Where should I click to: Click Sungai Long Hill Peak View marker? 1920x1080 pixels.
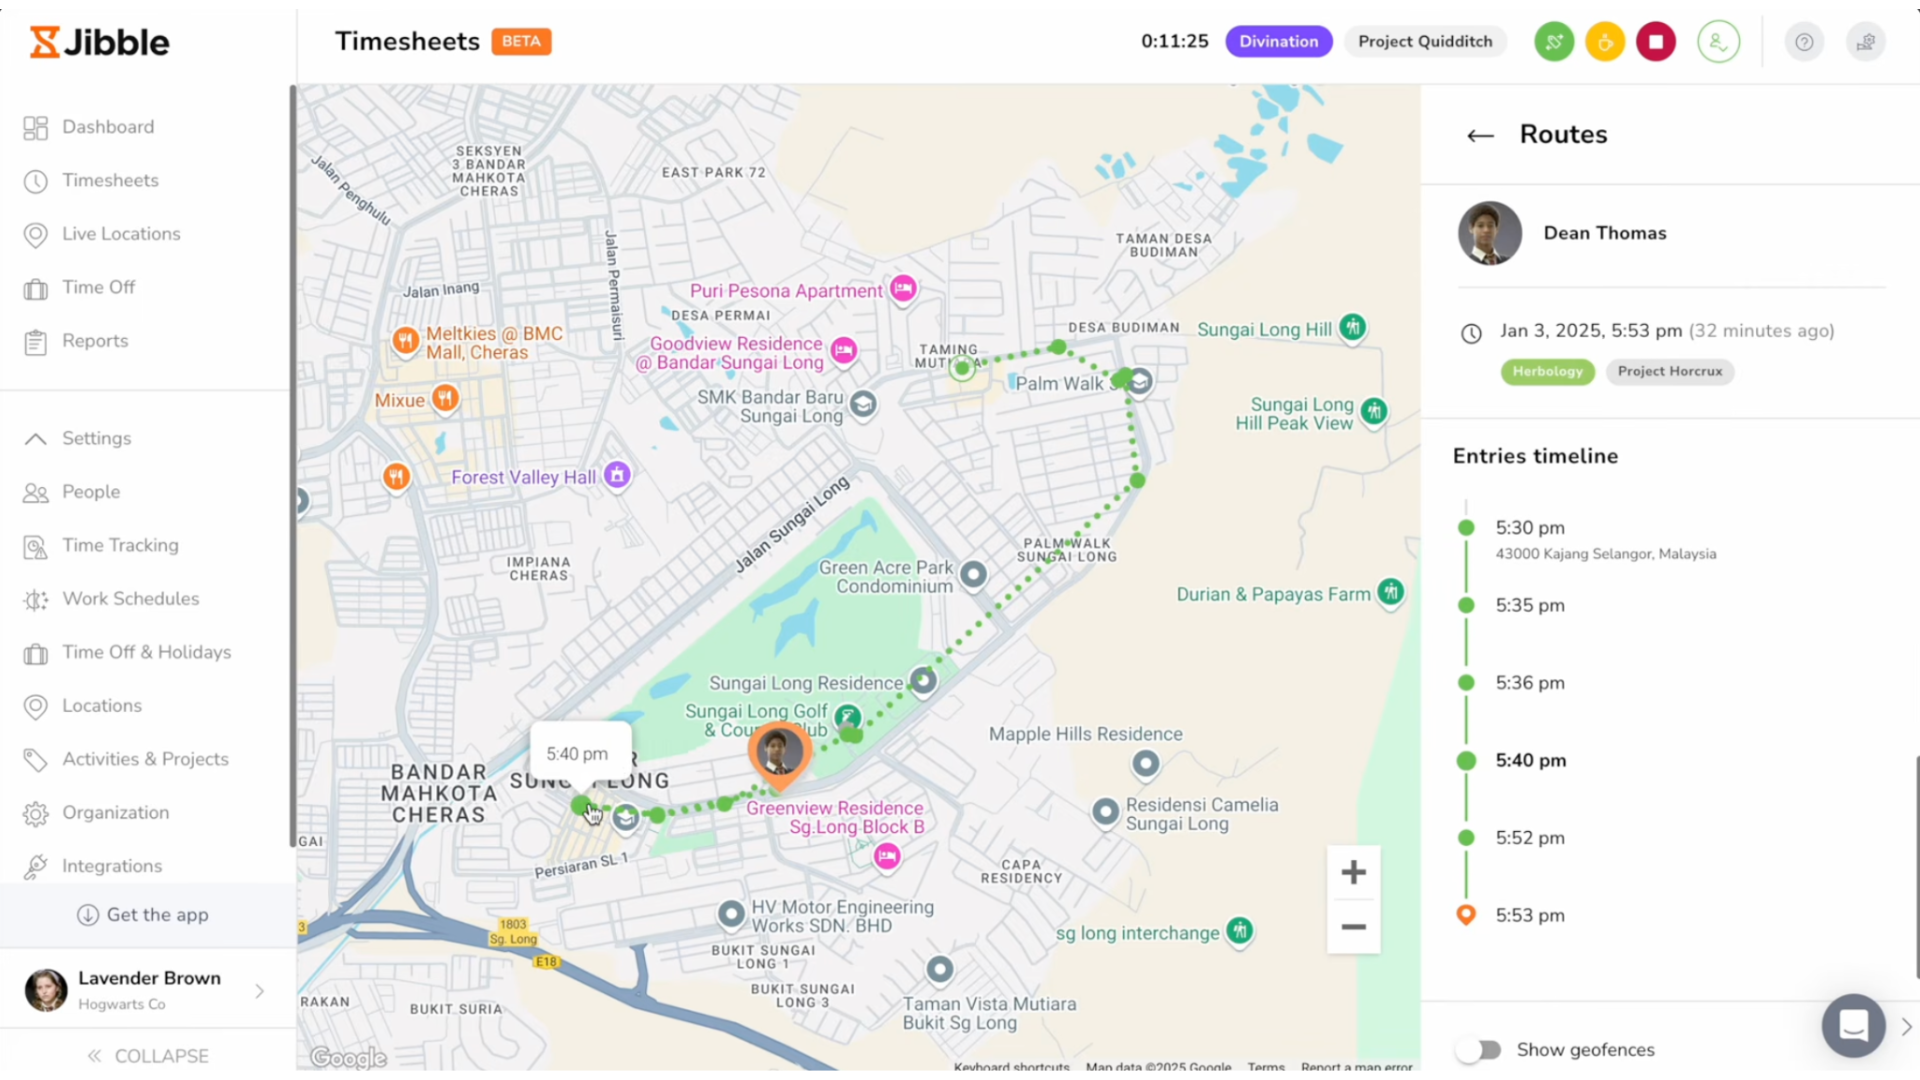[x=1374, y=410]
